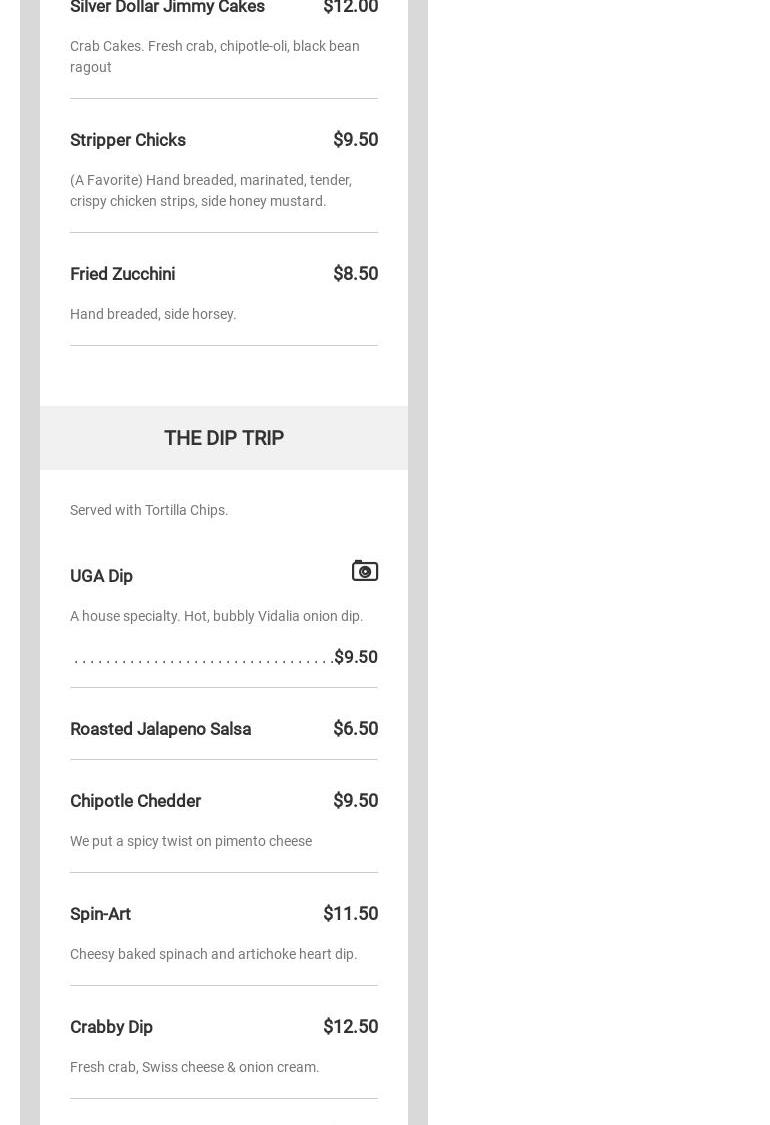Screen dimensions: 770x1125
Task: Click the spinach and artichoke description
Action: click(x=213, y=954)
